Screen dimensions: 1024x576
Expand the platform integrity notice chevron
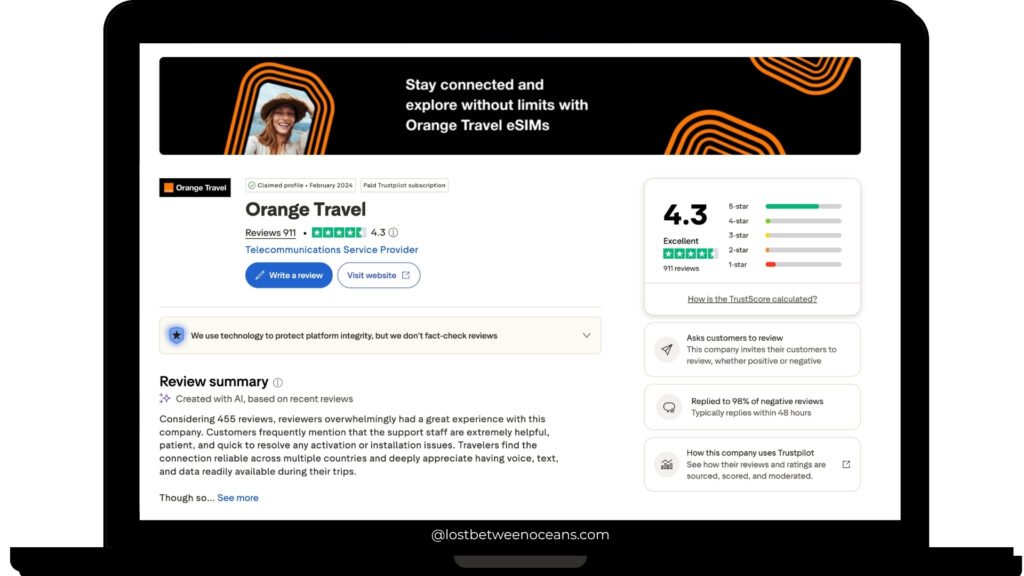coord(586,336)
